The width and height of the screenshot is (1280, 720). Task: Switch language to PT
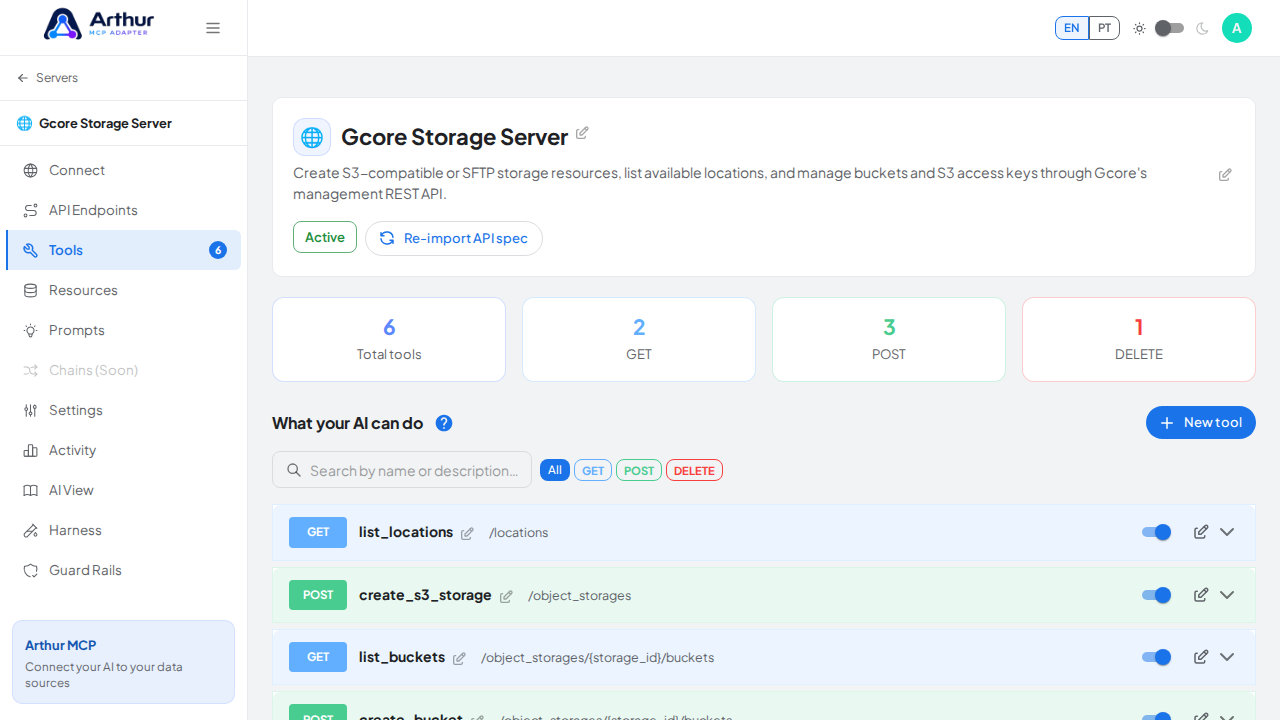tap(1104, 28)
